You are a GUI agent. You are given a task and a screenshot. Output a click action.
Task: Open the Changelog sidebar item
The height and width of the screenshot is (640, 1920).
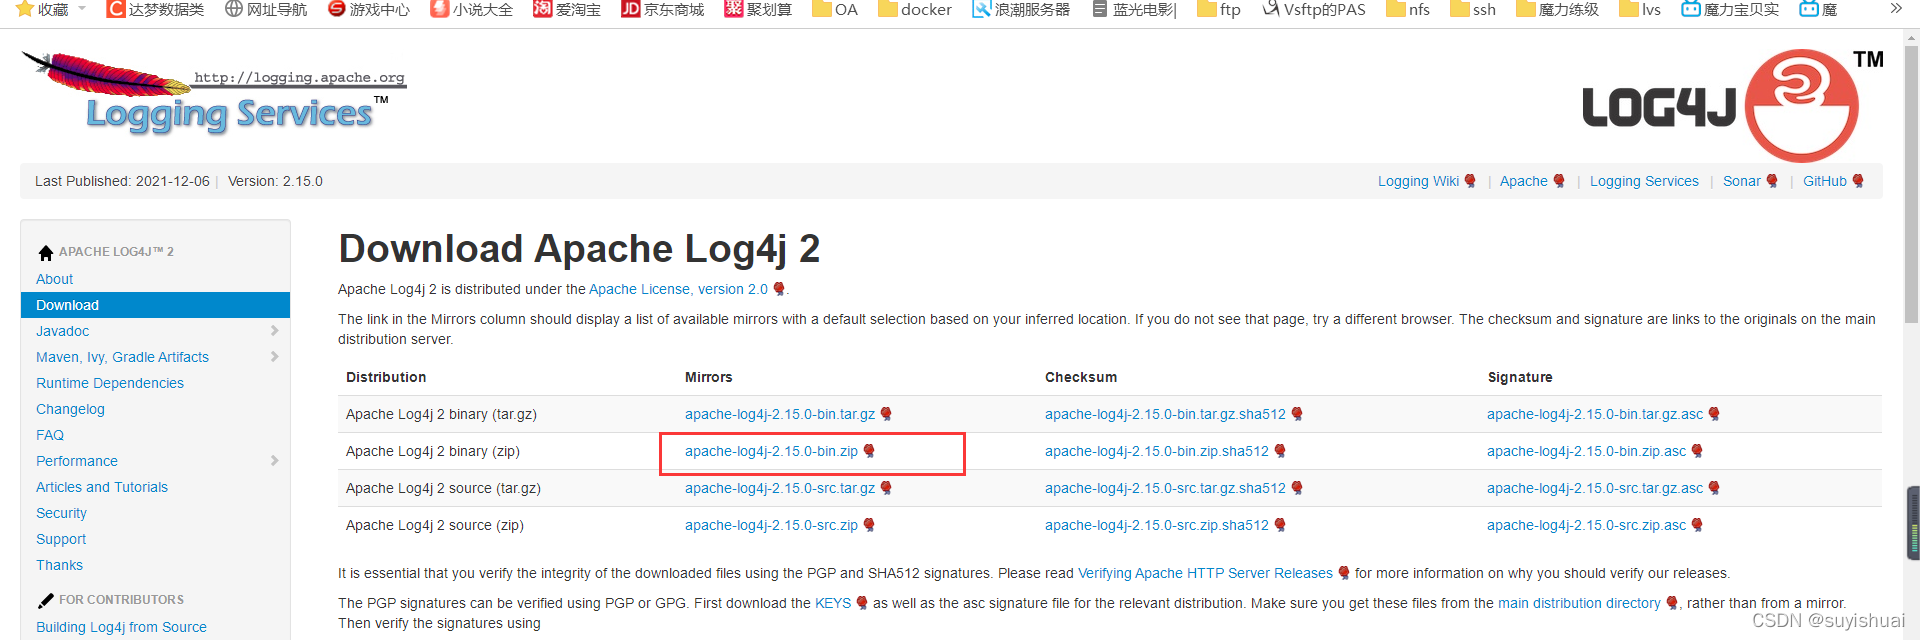coord(70,409)
